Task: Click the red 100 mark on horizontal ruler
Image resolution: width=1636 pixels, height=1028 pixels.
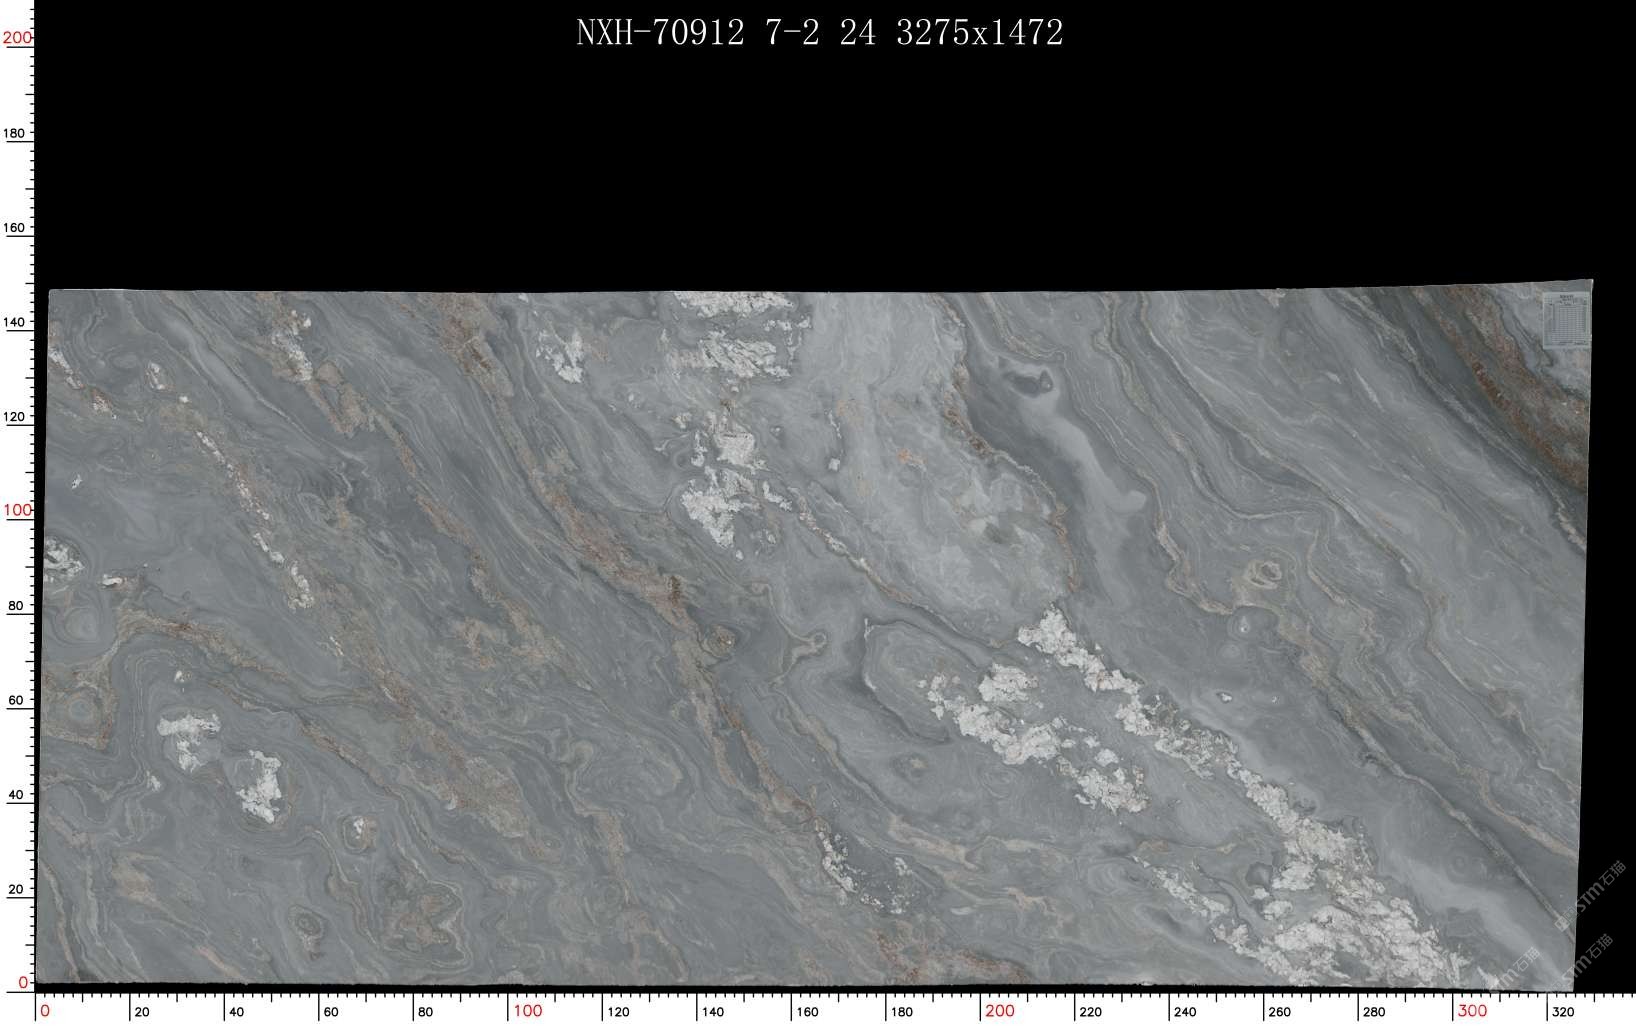Action: pos(528,1011)
